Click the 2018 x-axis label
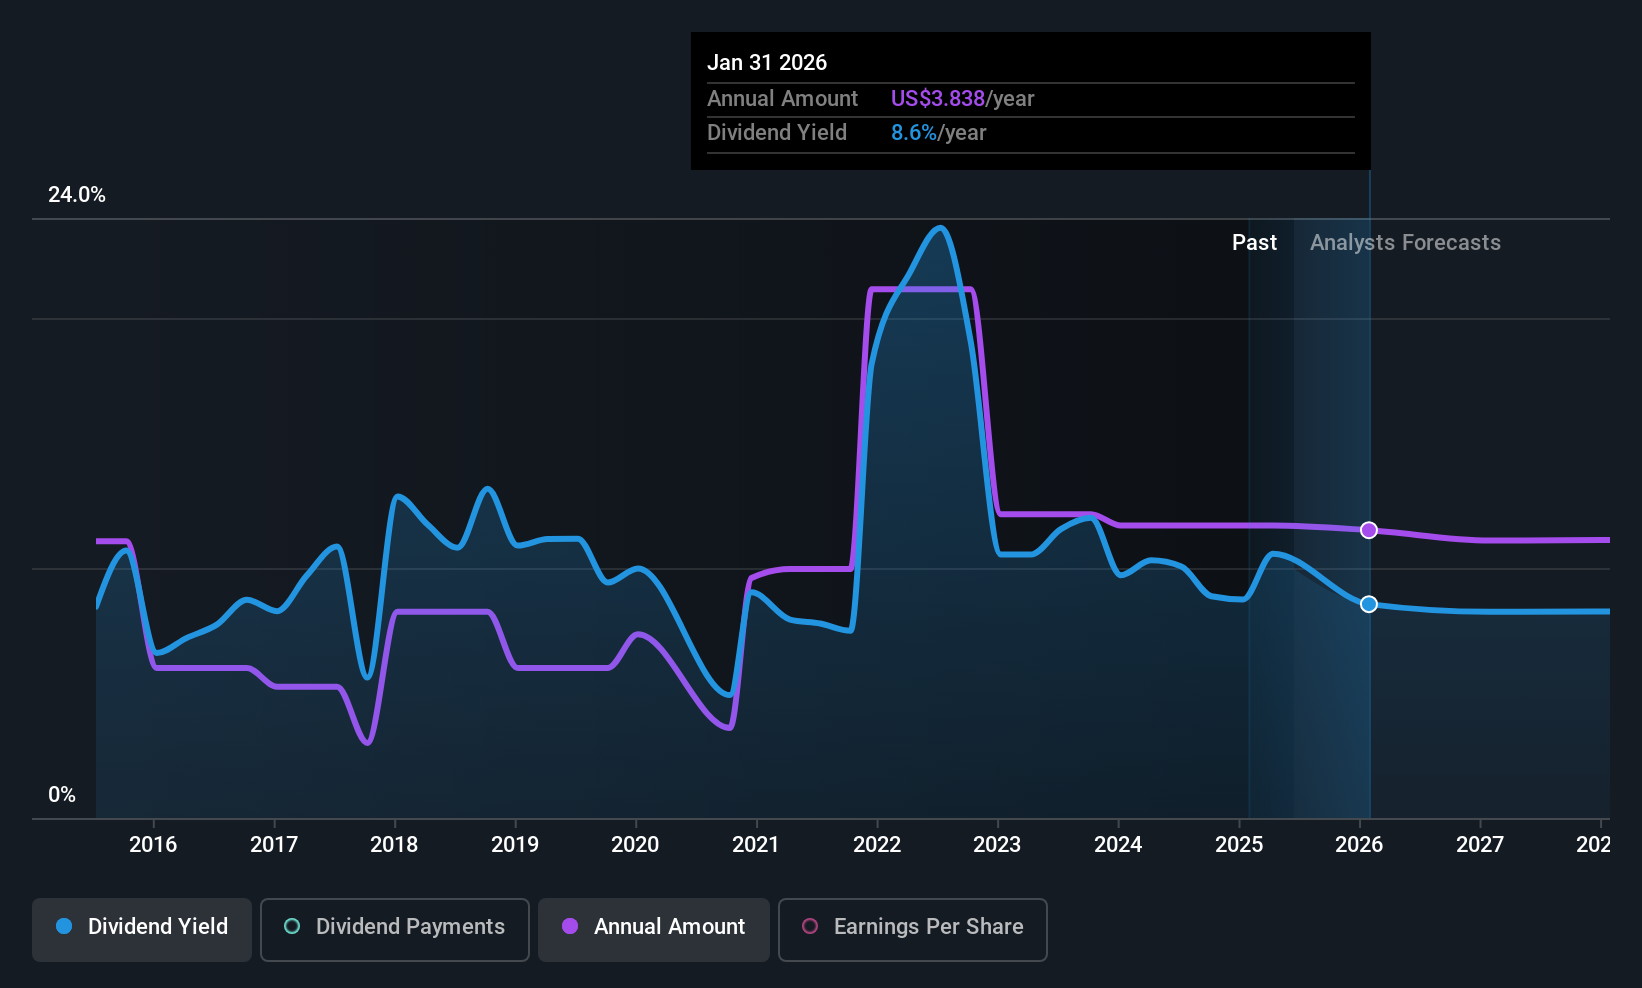This screenshot has height=988, width=1642. [x=394, y=845]
